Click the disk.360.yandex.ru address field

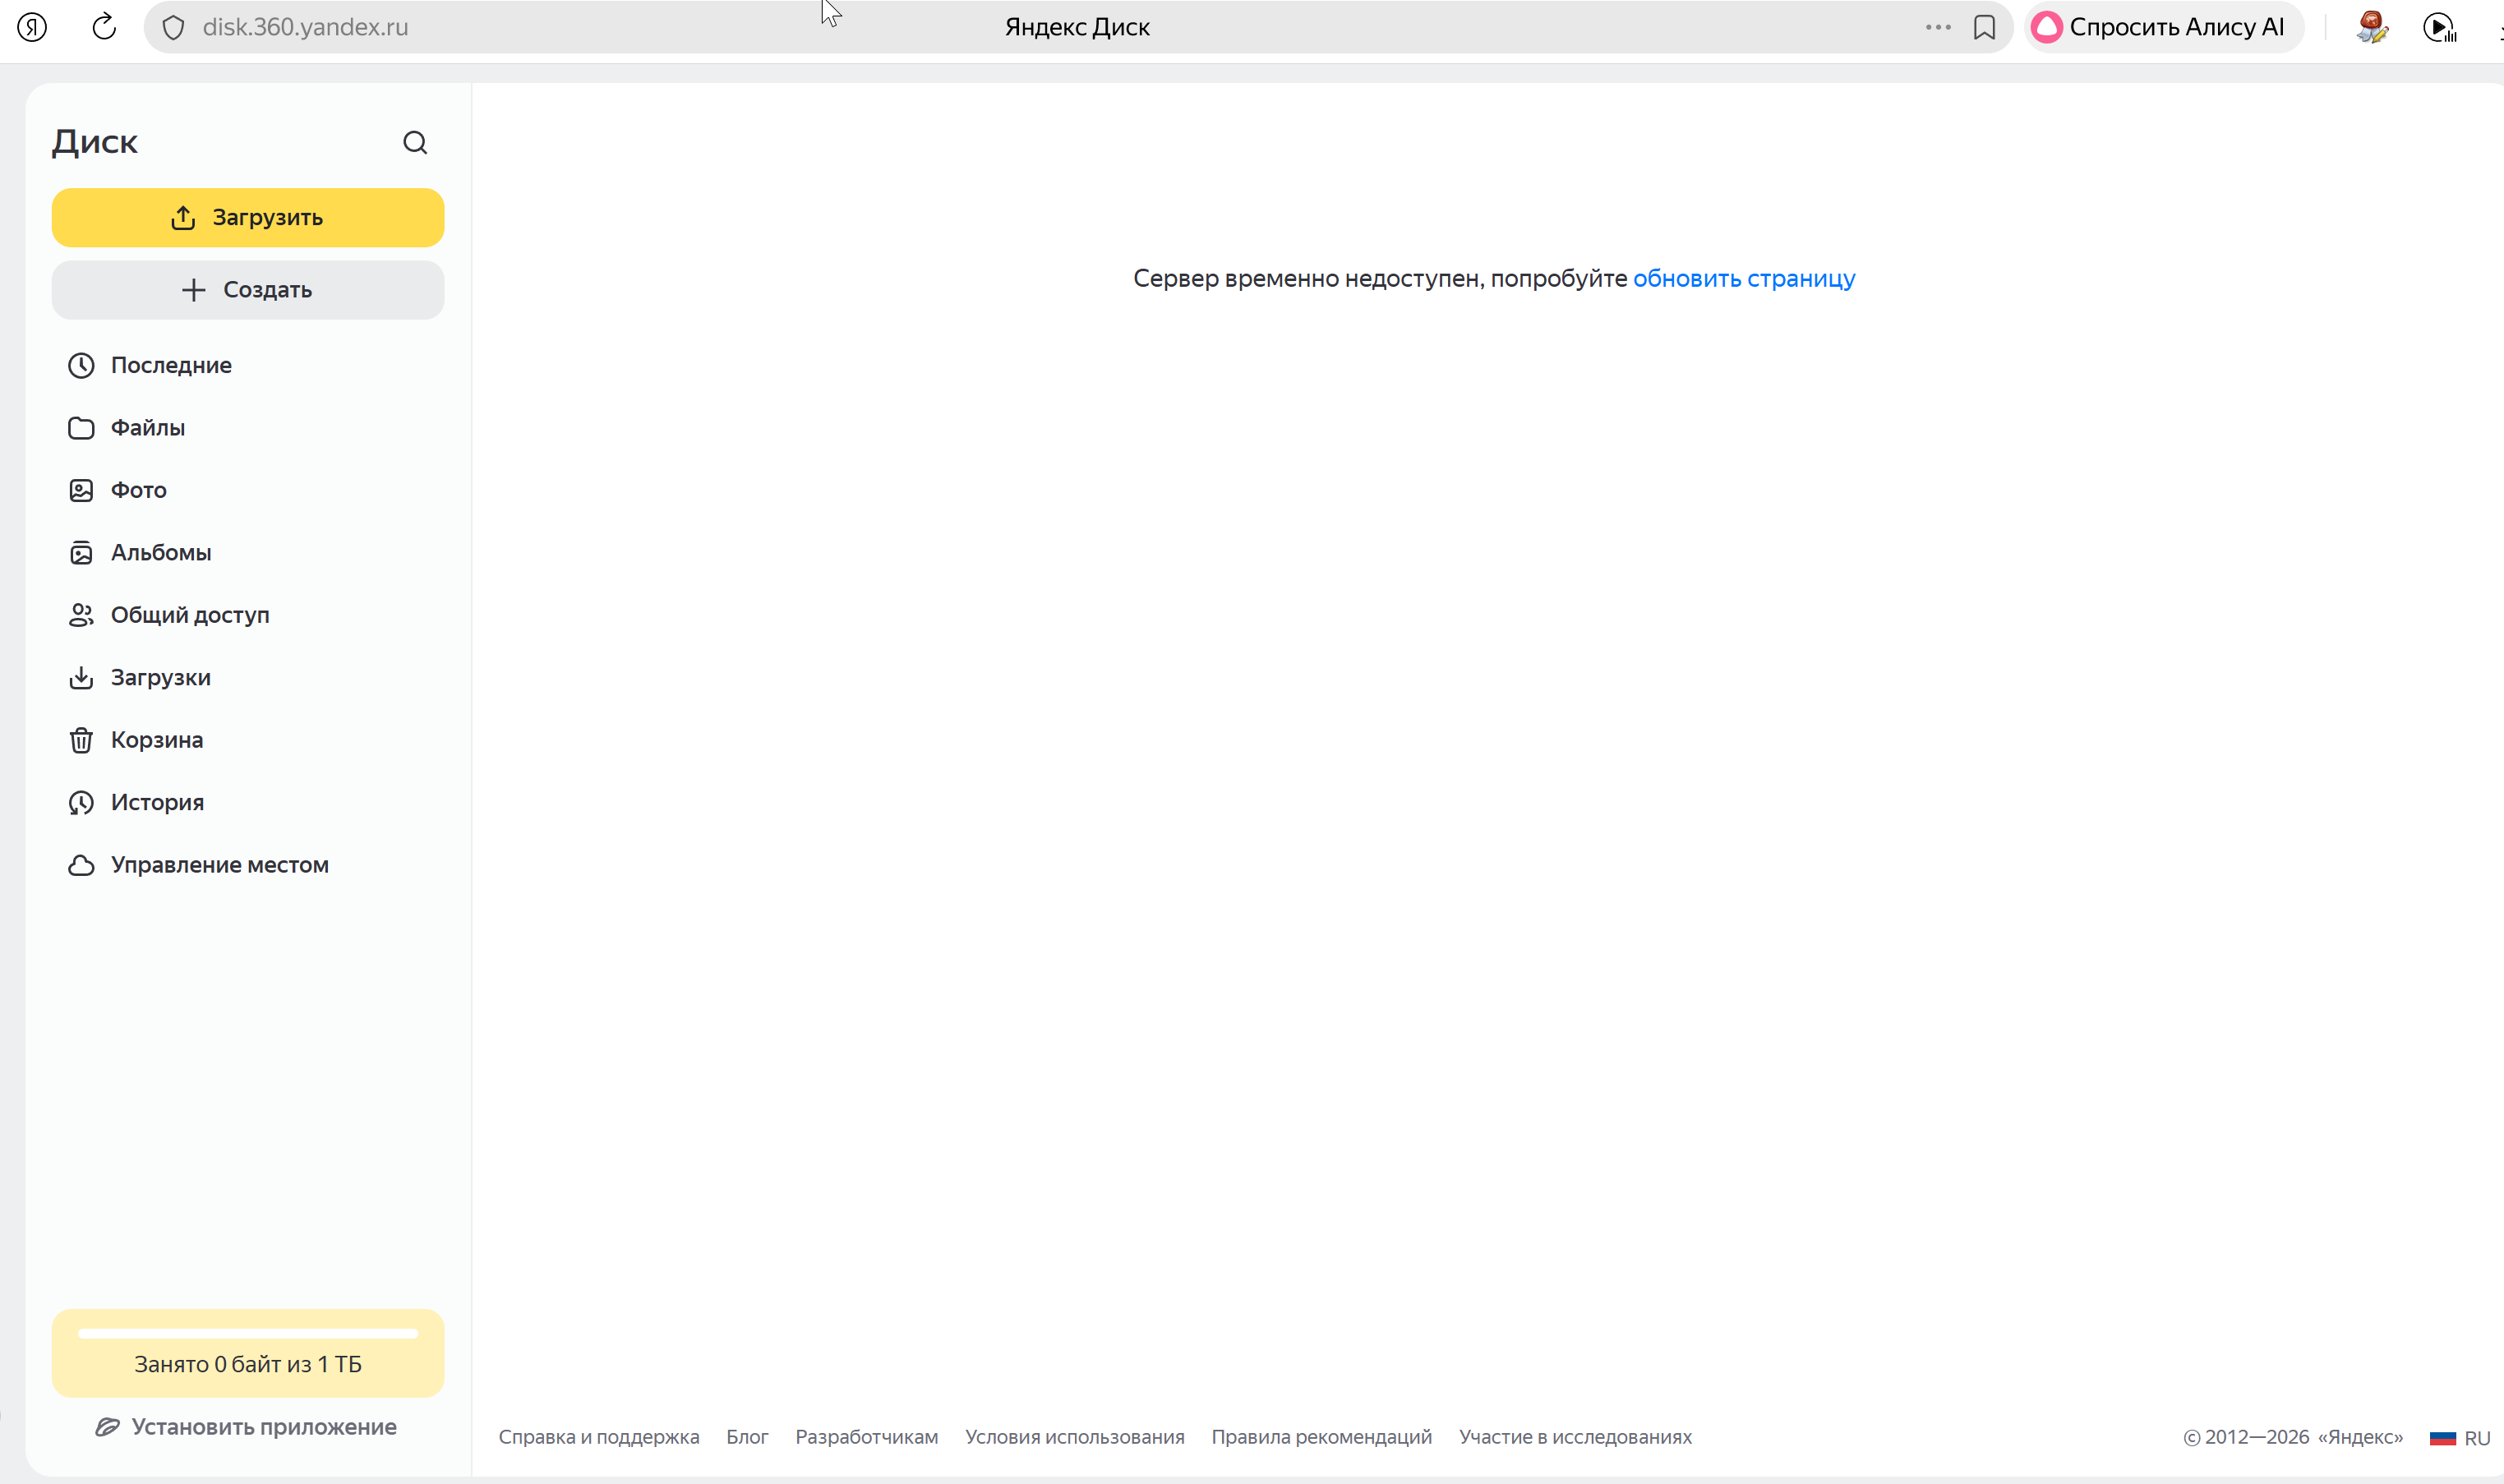[x=305, y=27]
